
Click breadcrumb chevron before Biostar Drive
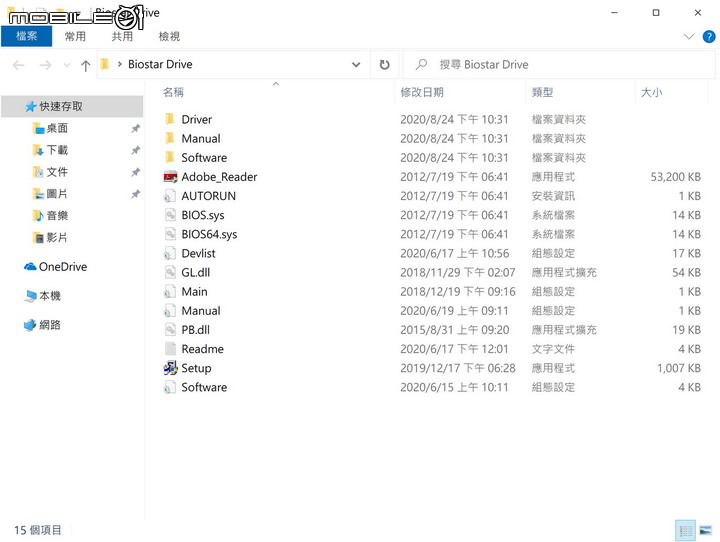(x=119, y=64)
